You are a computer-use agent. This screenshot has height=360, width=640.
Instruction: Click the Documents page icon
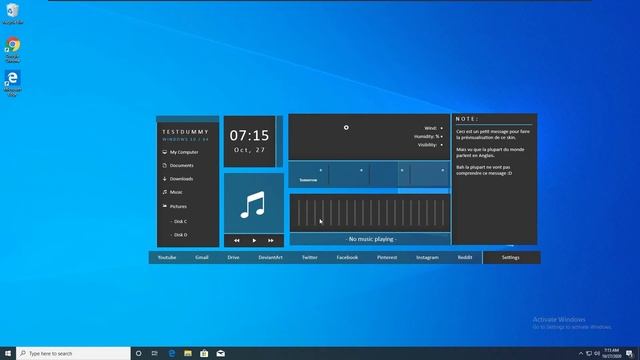click(164, 166)
